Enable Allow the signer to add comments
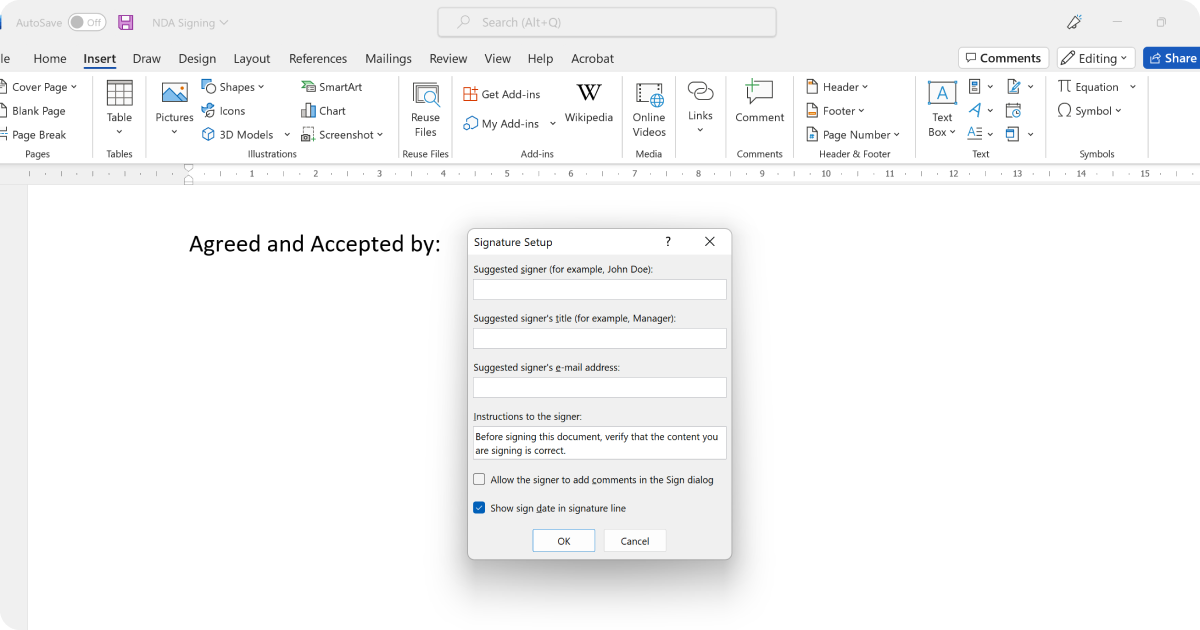This screenshot has height=630, width=1200. coord(480,480)
